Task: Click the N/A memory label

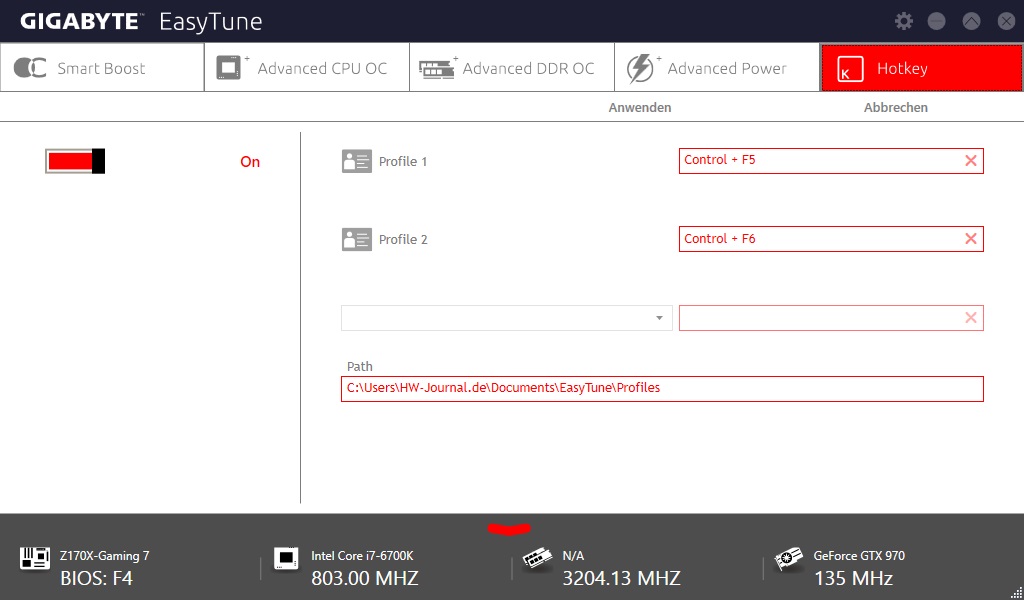Action: tap(573, 556)
